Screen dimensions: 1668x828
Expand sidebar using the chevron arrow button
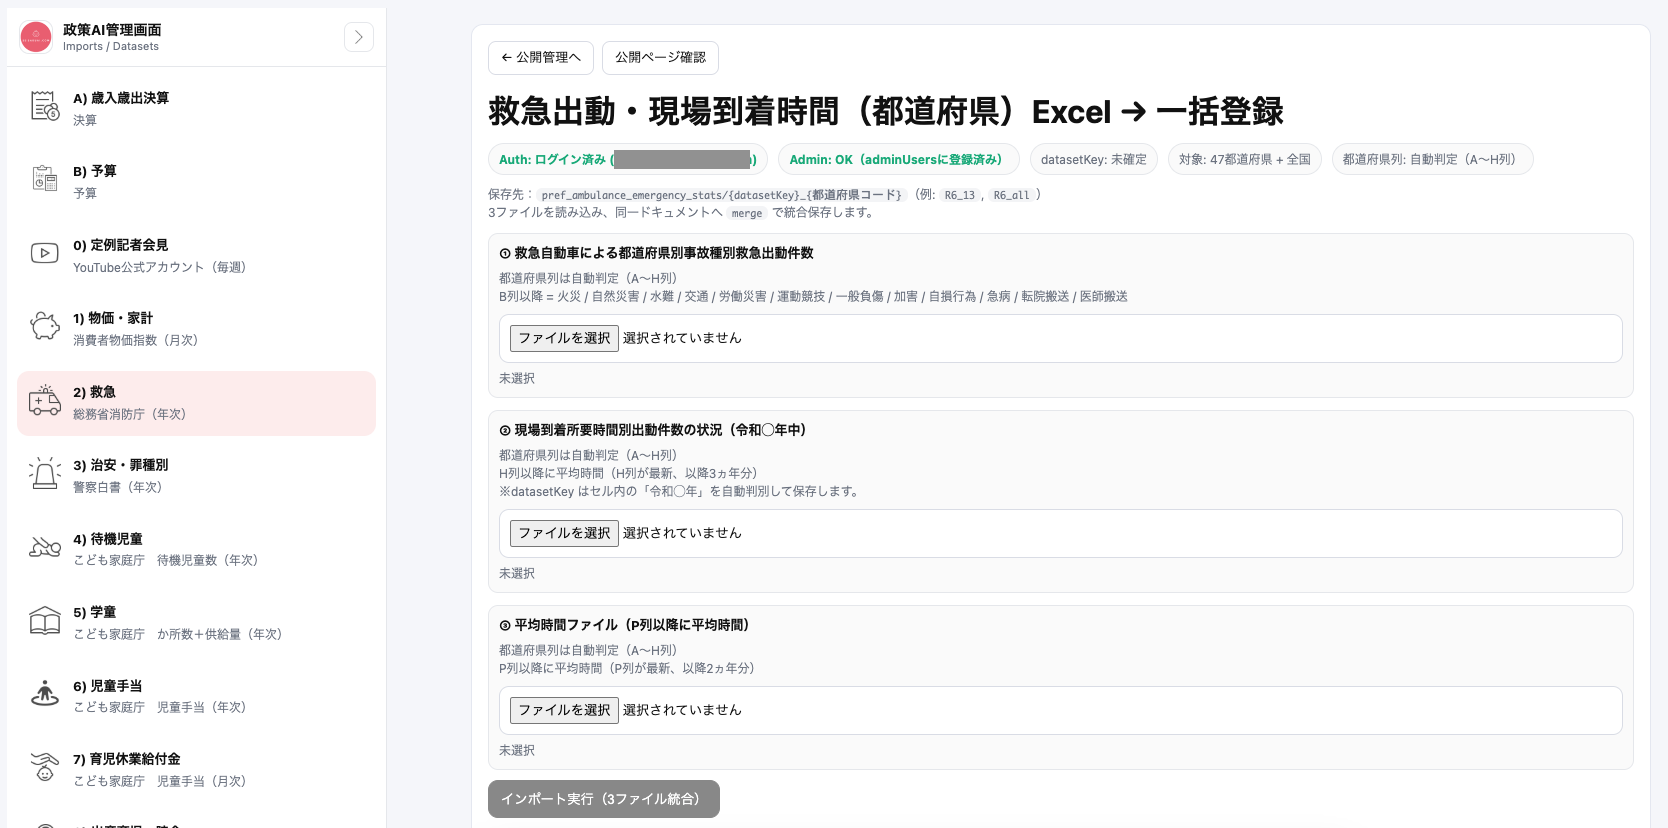coord(359,37)
